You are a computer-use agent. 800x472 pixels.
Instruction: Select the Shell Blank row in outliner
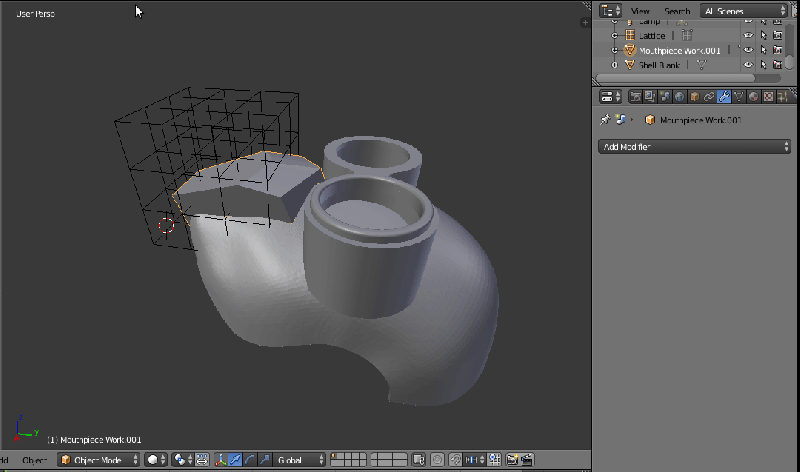(659, 65)
